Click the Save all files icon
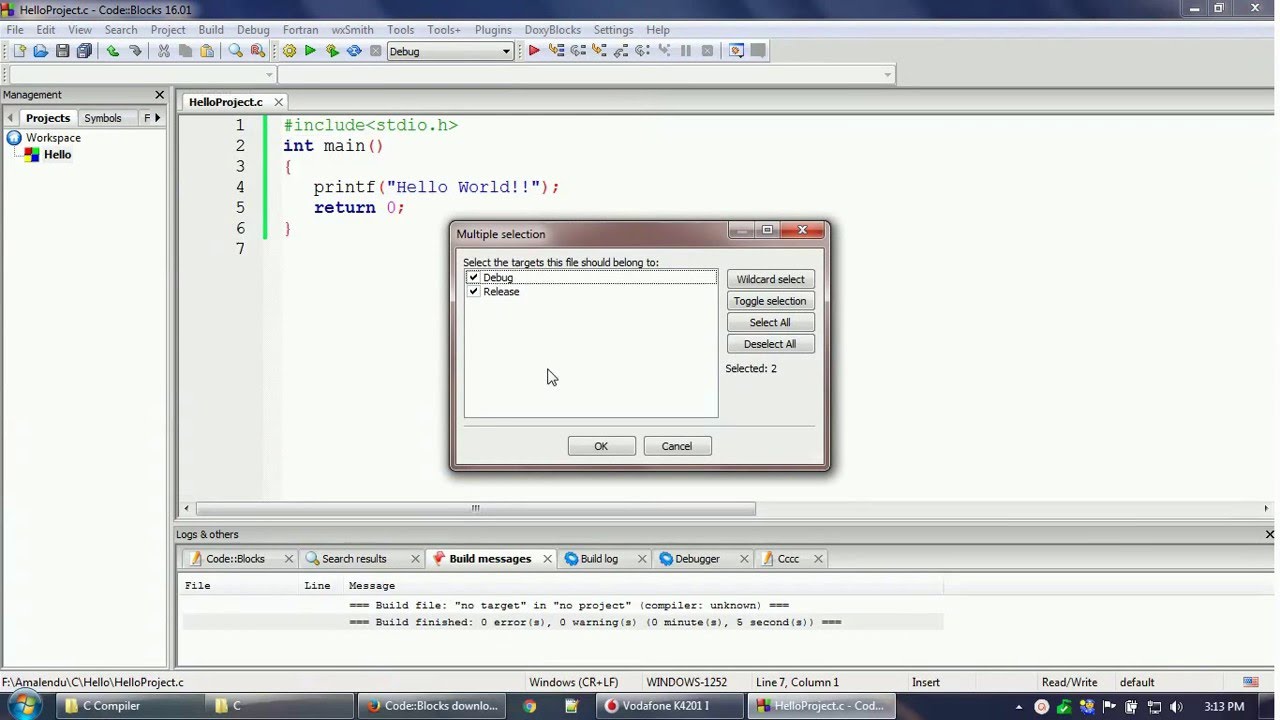This screenshot has height=720, width=1280. [x=85, y=51]
